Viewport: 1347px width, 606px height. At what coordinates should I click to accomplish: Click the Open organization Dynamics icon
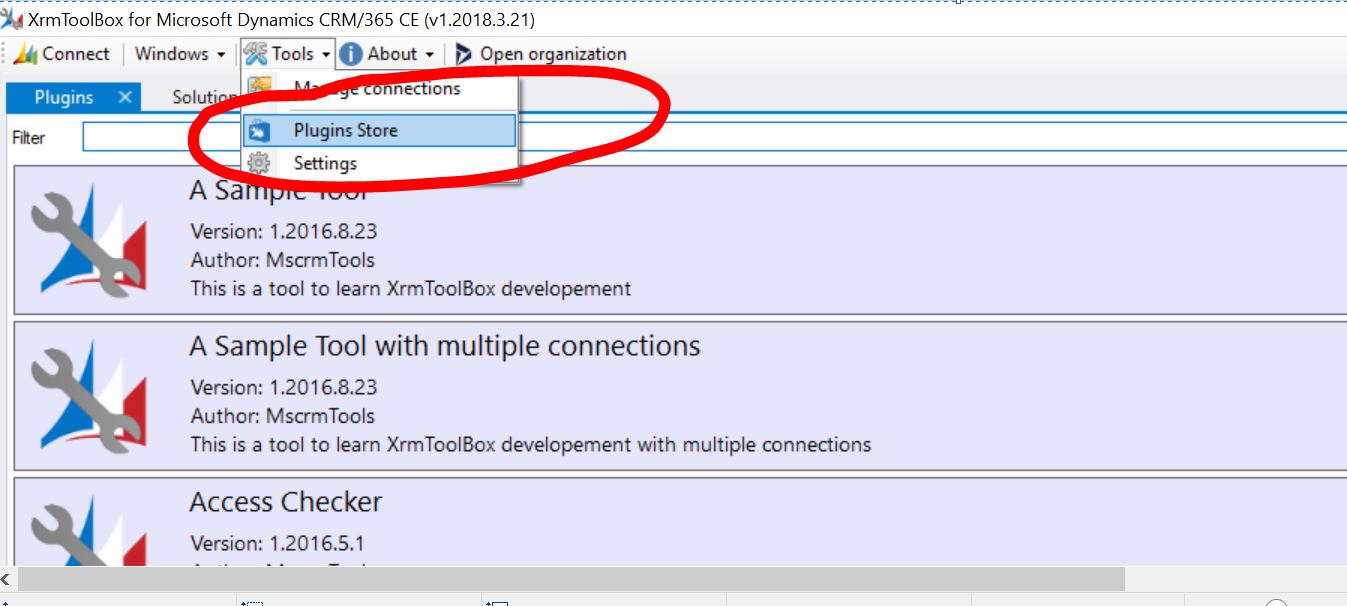464,54
